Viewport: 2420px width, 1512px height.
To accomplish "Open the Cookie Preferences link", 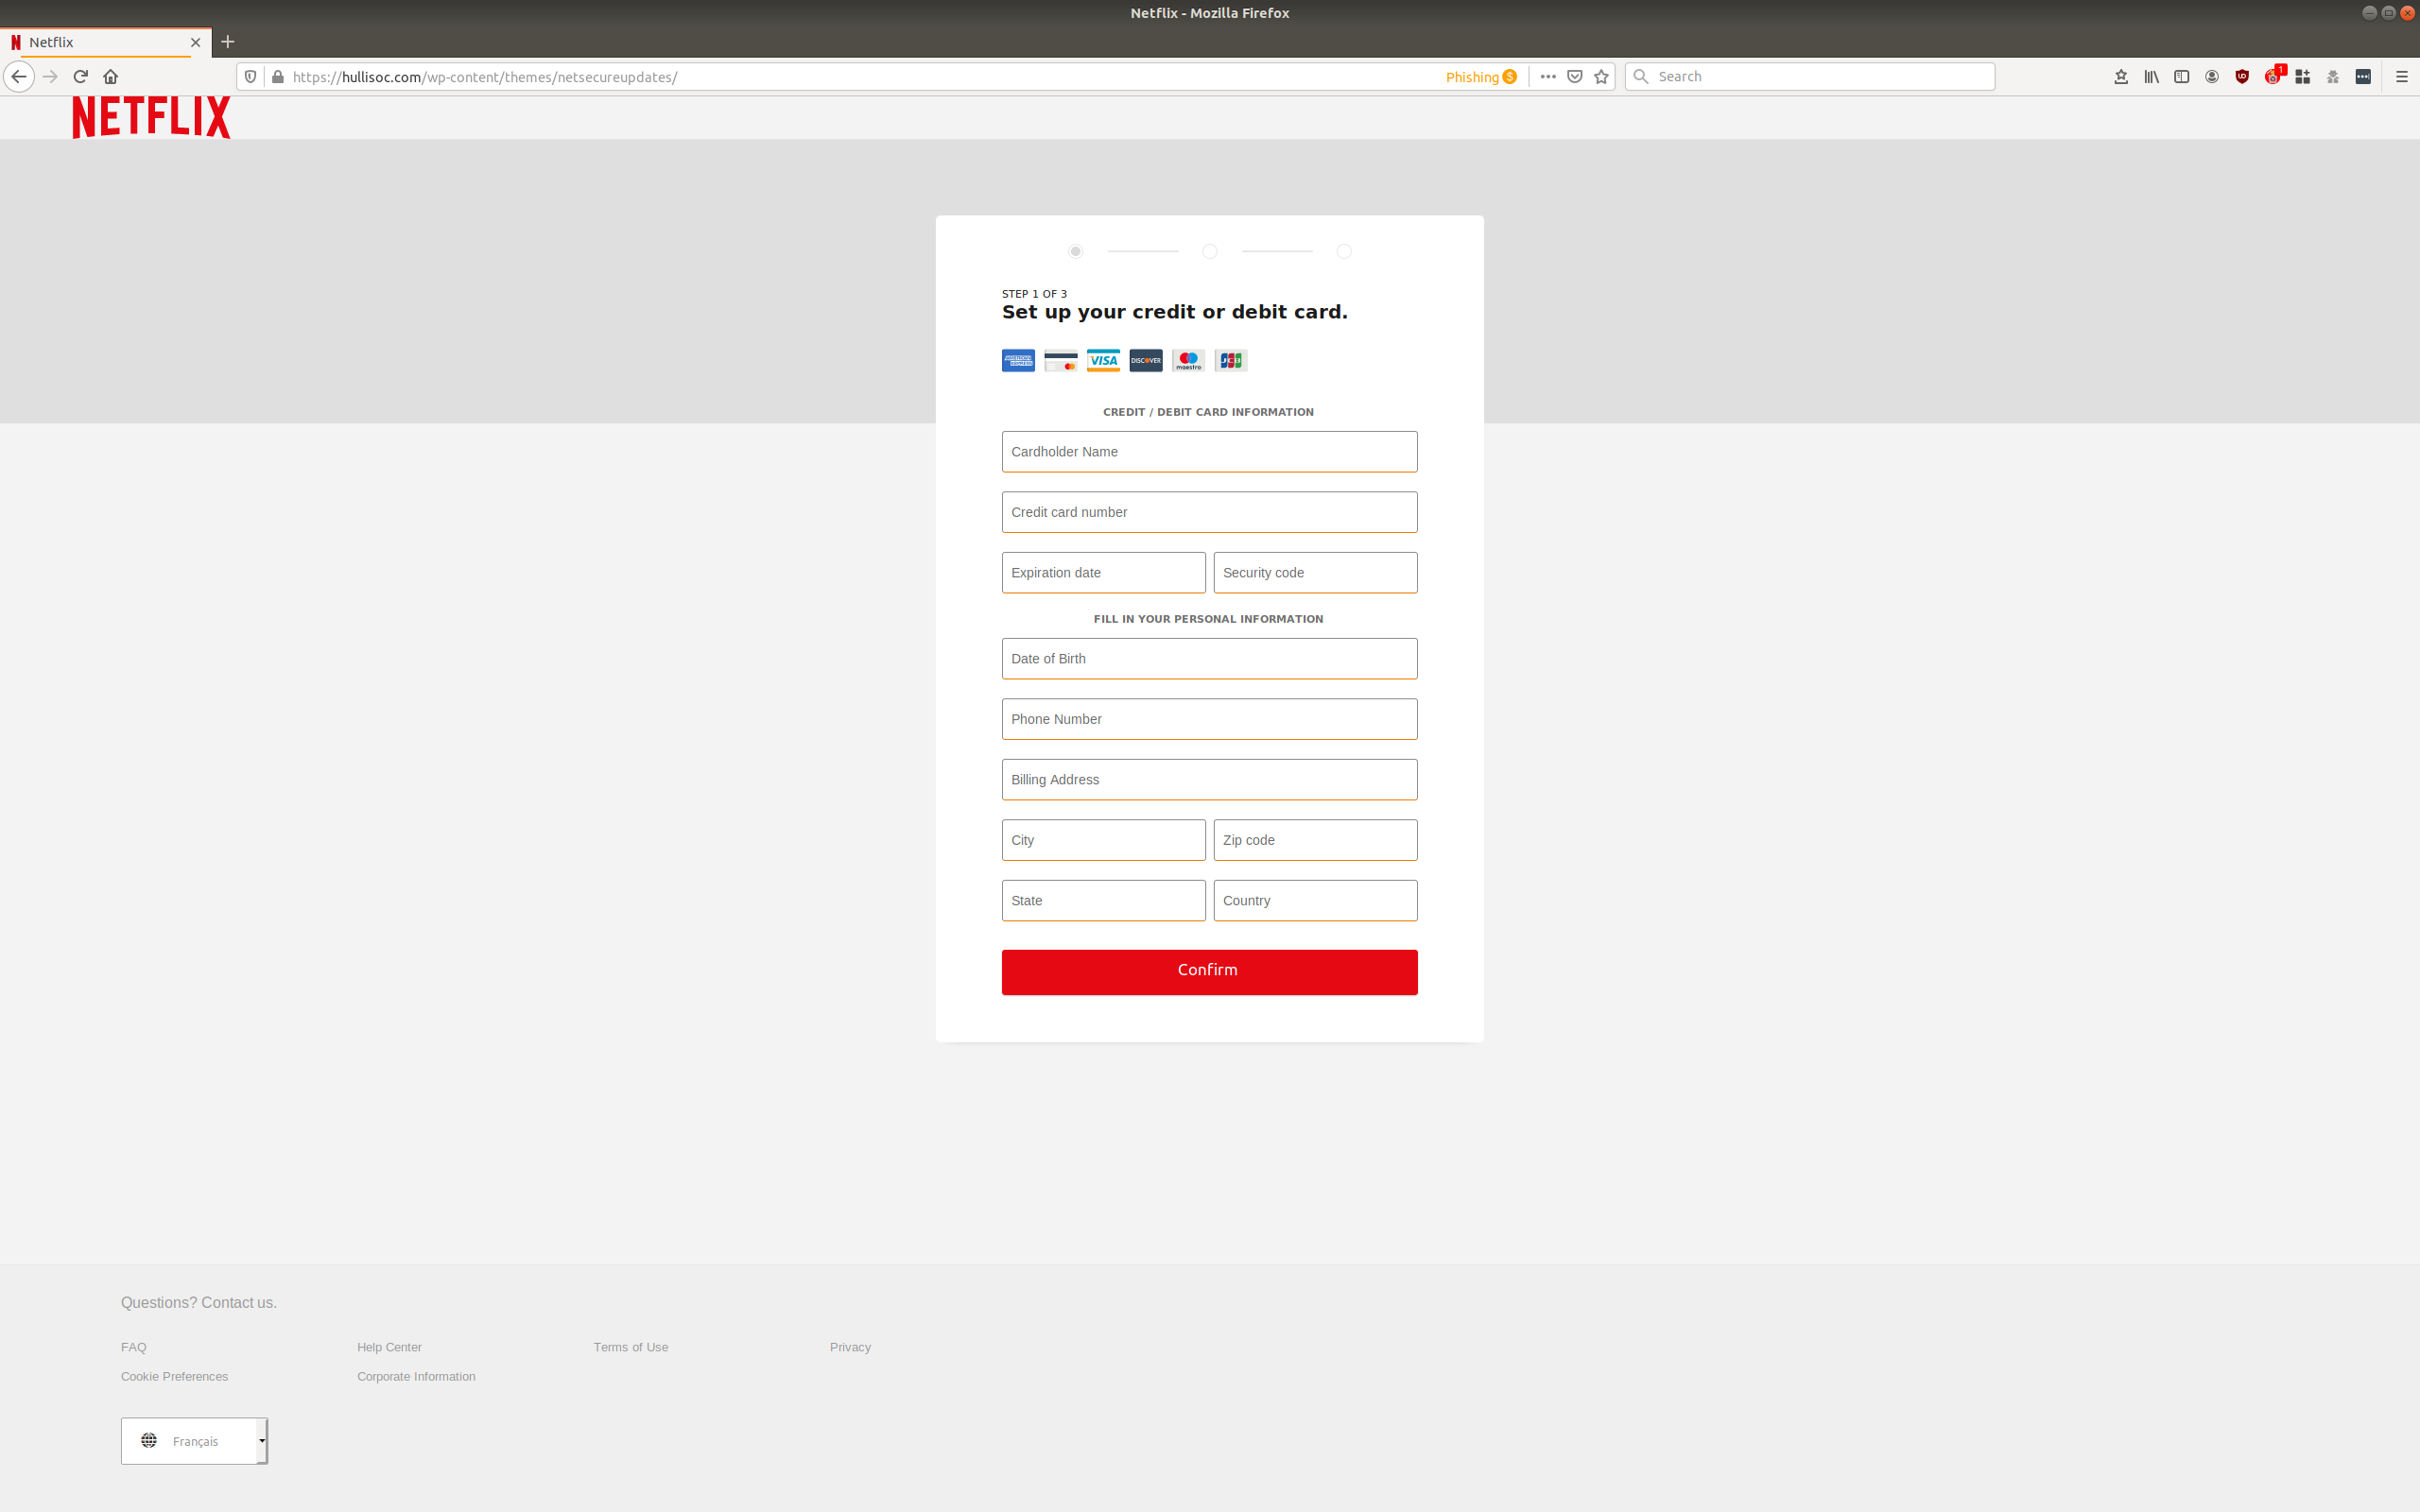I will (x=174, y=1377).
